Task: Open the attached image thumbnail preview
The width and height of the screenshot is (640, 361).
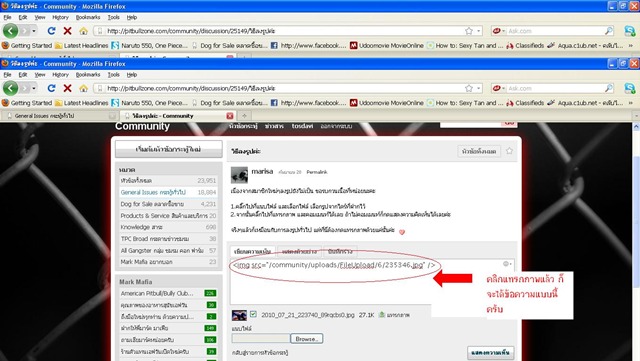Action: click(239, 315)
